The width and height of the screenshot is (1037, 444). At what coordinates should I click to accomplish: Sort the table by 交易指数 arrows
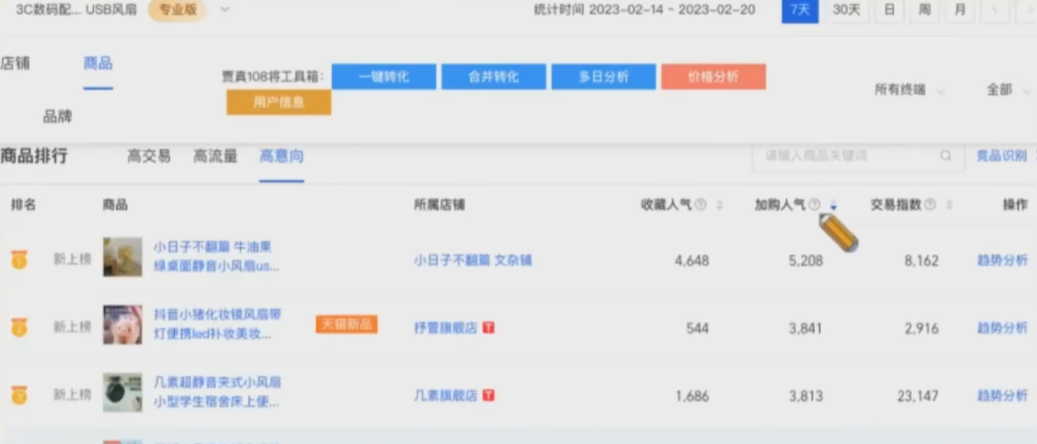(948, 205)
